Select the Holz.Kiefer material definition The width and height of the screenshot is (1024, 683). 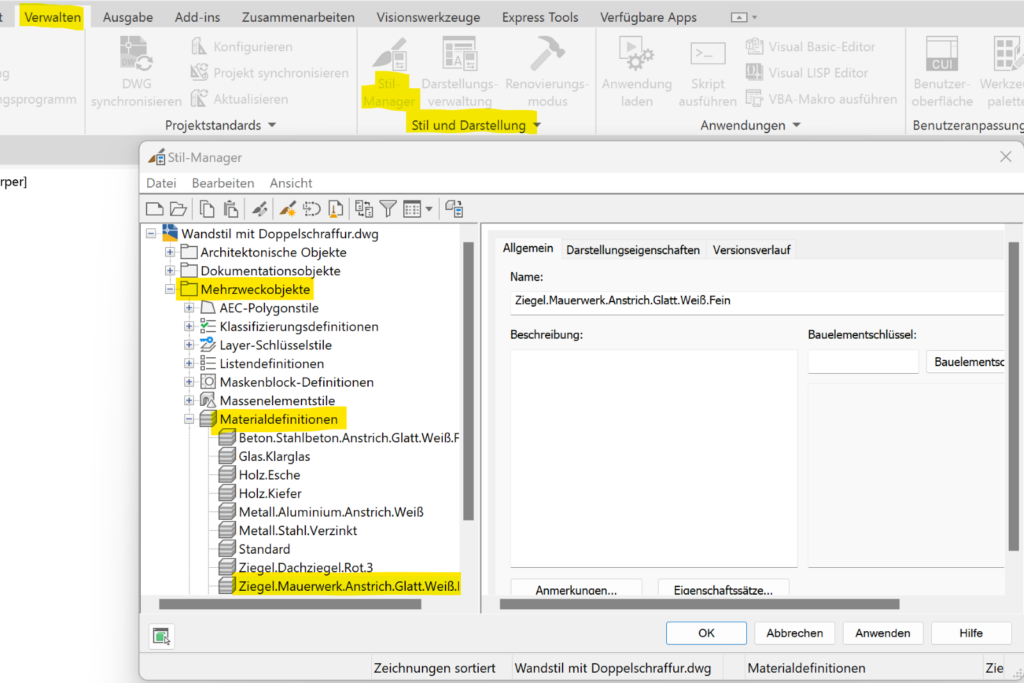coord(270,493)
